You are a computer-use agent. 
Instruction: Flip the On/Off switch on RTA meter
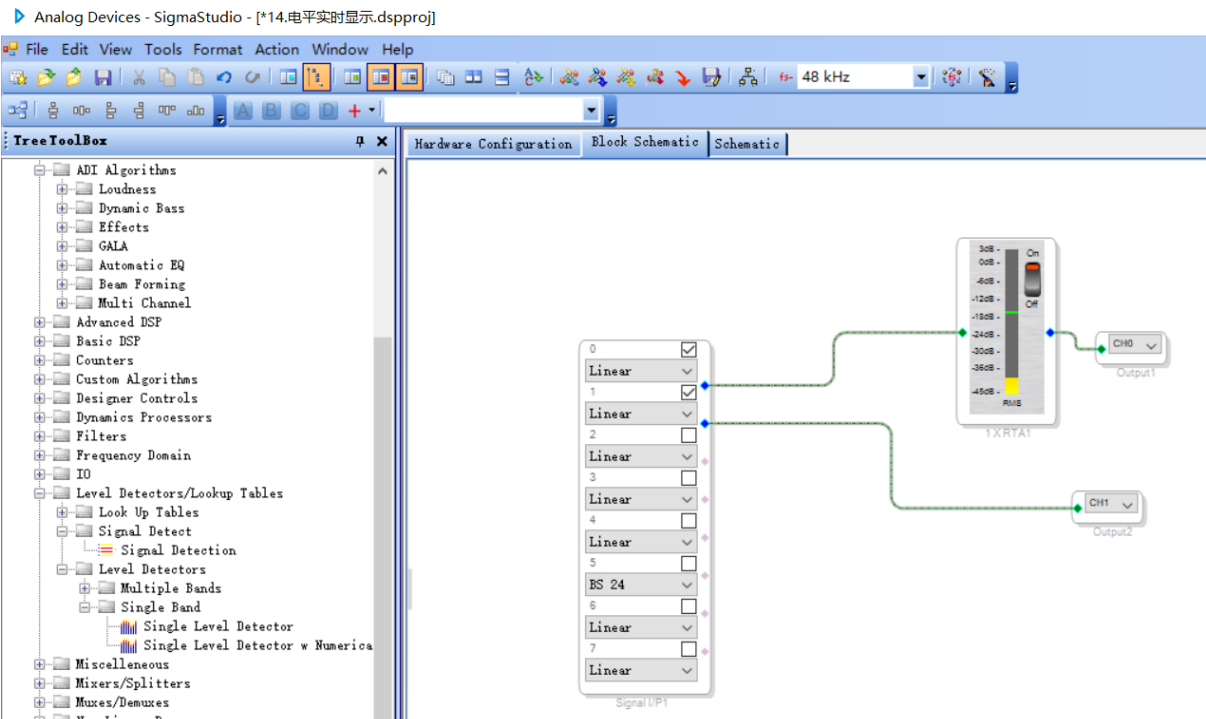click(1032, 278)
